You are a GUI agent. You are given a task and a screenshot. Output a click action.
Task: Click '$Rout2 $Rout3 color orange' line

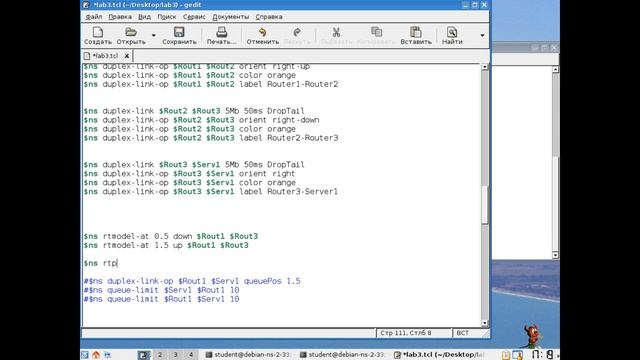pyautogui.click(x=189, y=129)
